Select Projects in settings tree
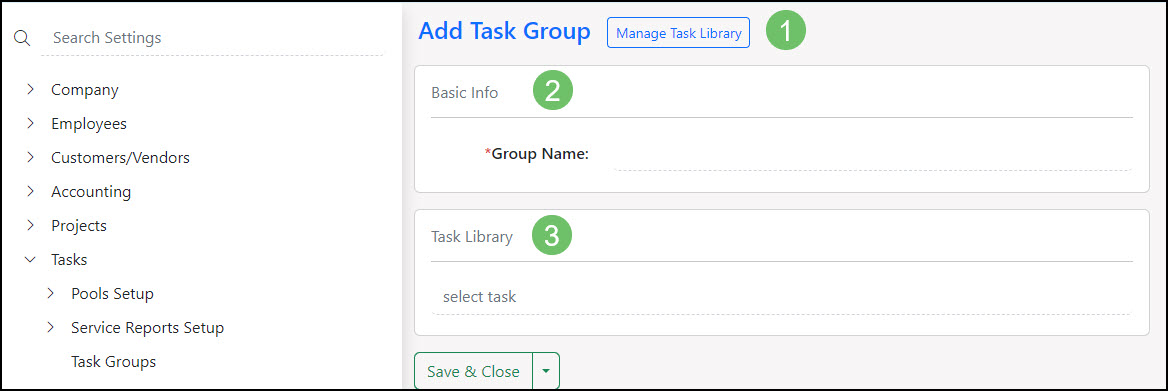This screenshot has height=391, width=1168. pos(79,226)
